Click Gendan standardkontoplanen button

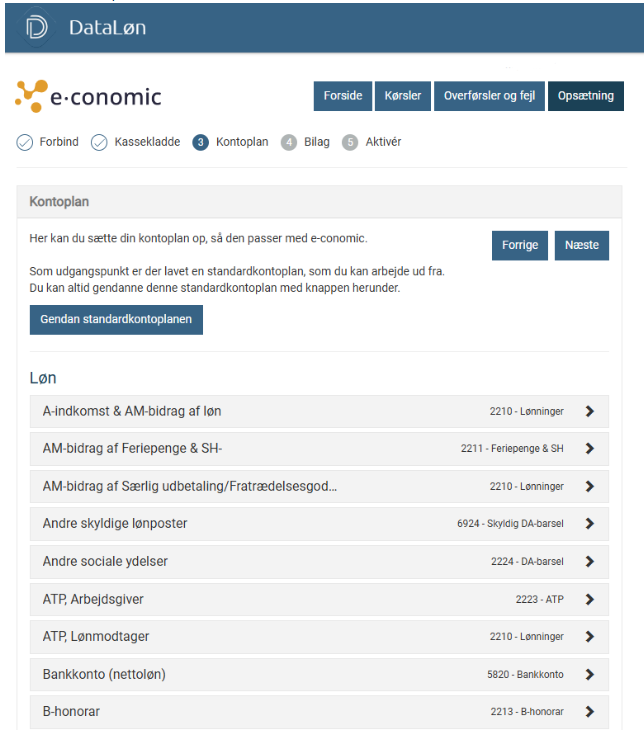pos(116,320)
